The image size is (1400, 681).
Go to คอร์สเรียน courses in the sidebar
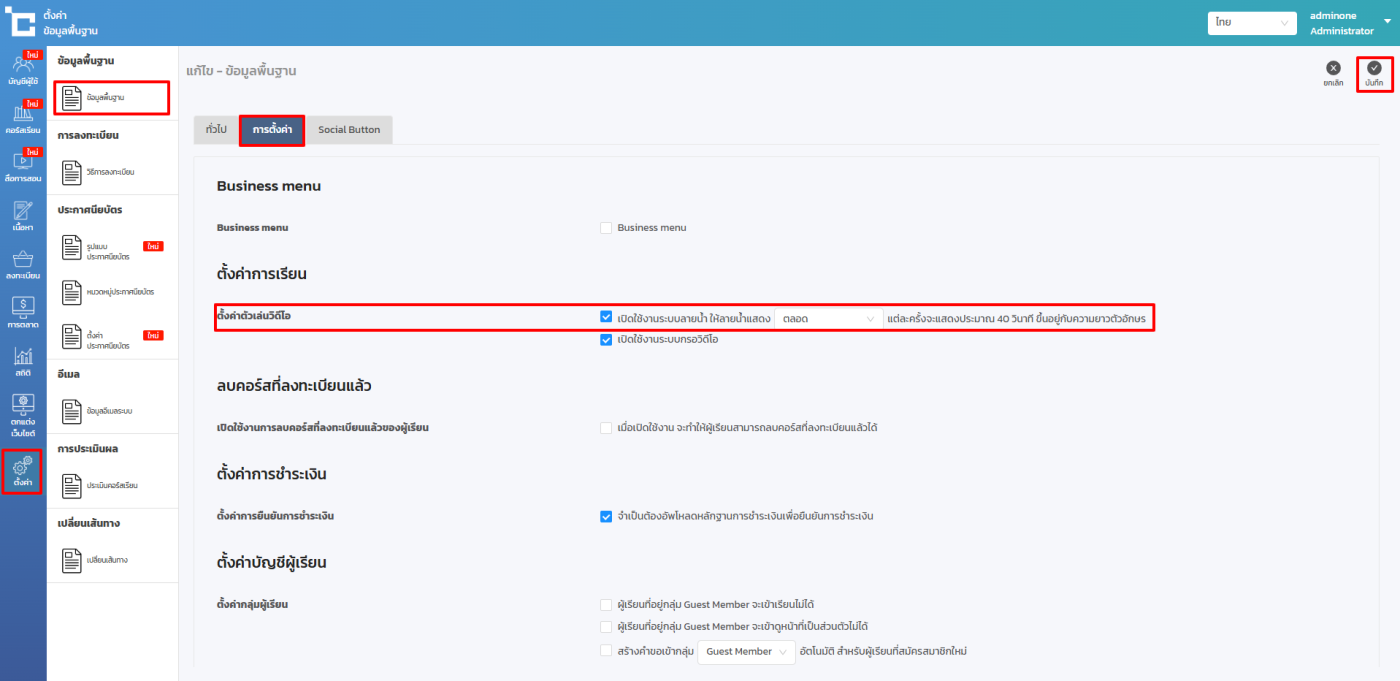22,118
